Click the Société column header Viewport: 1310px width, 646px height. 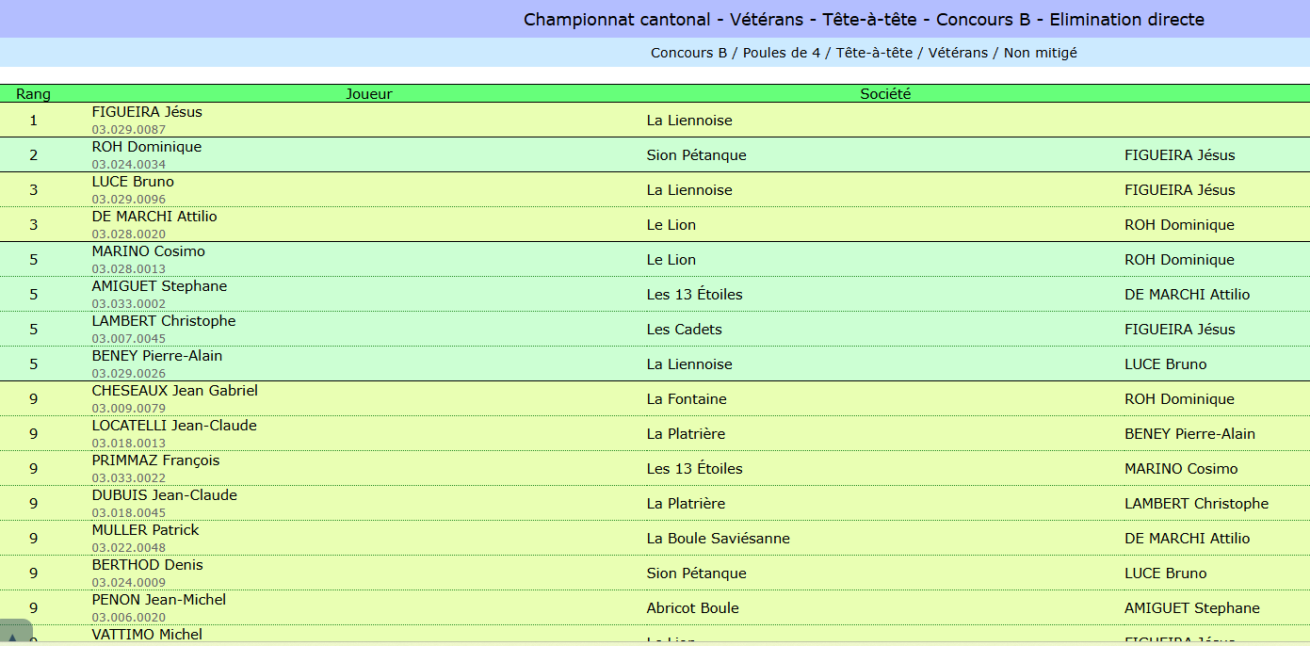[885, 94]
